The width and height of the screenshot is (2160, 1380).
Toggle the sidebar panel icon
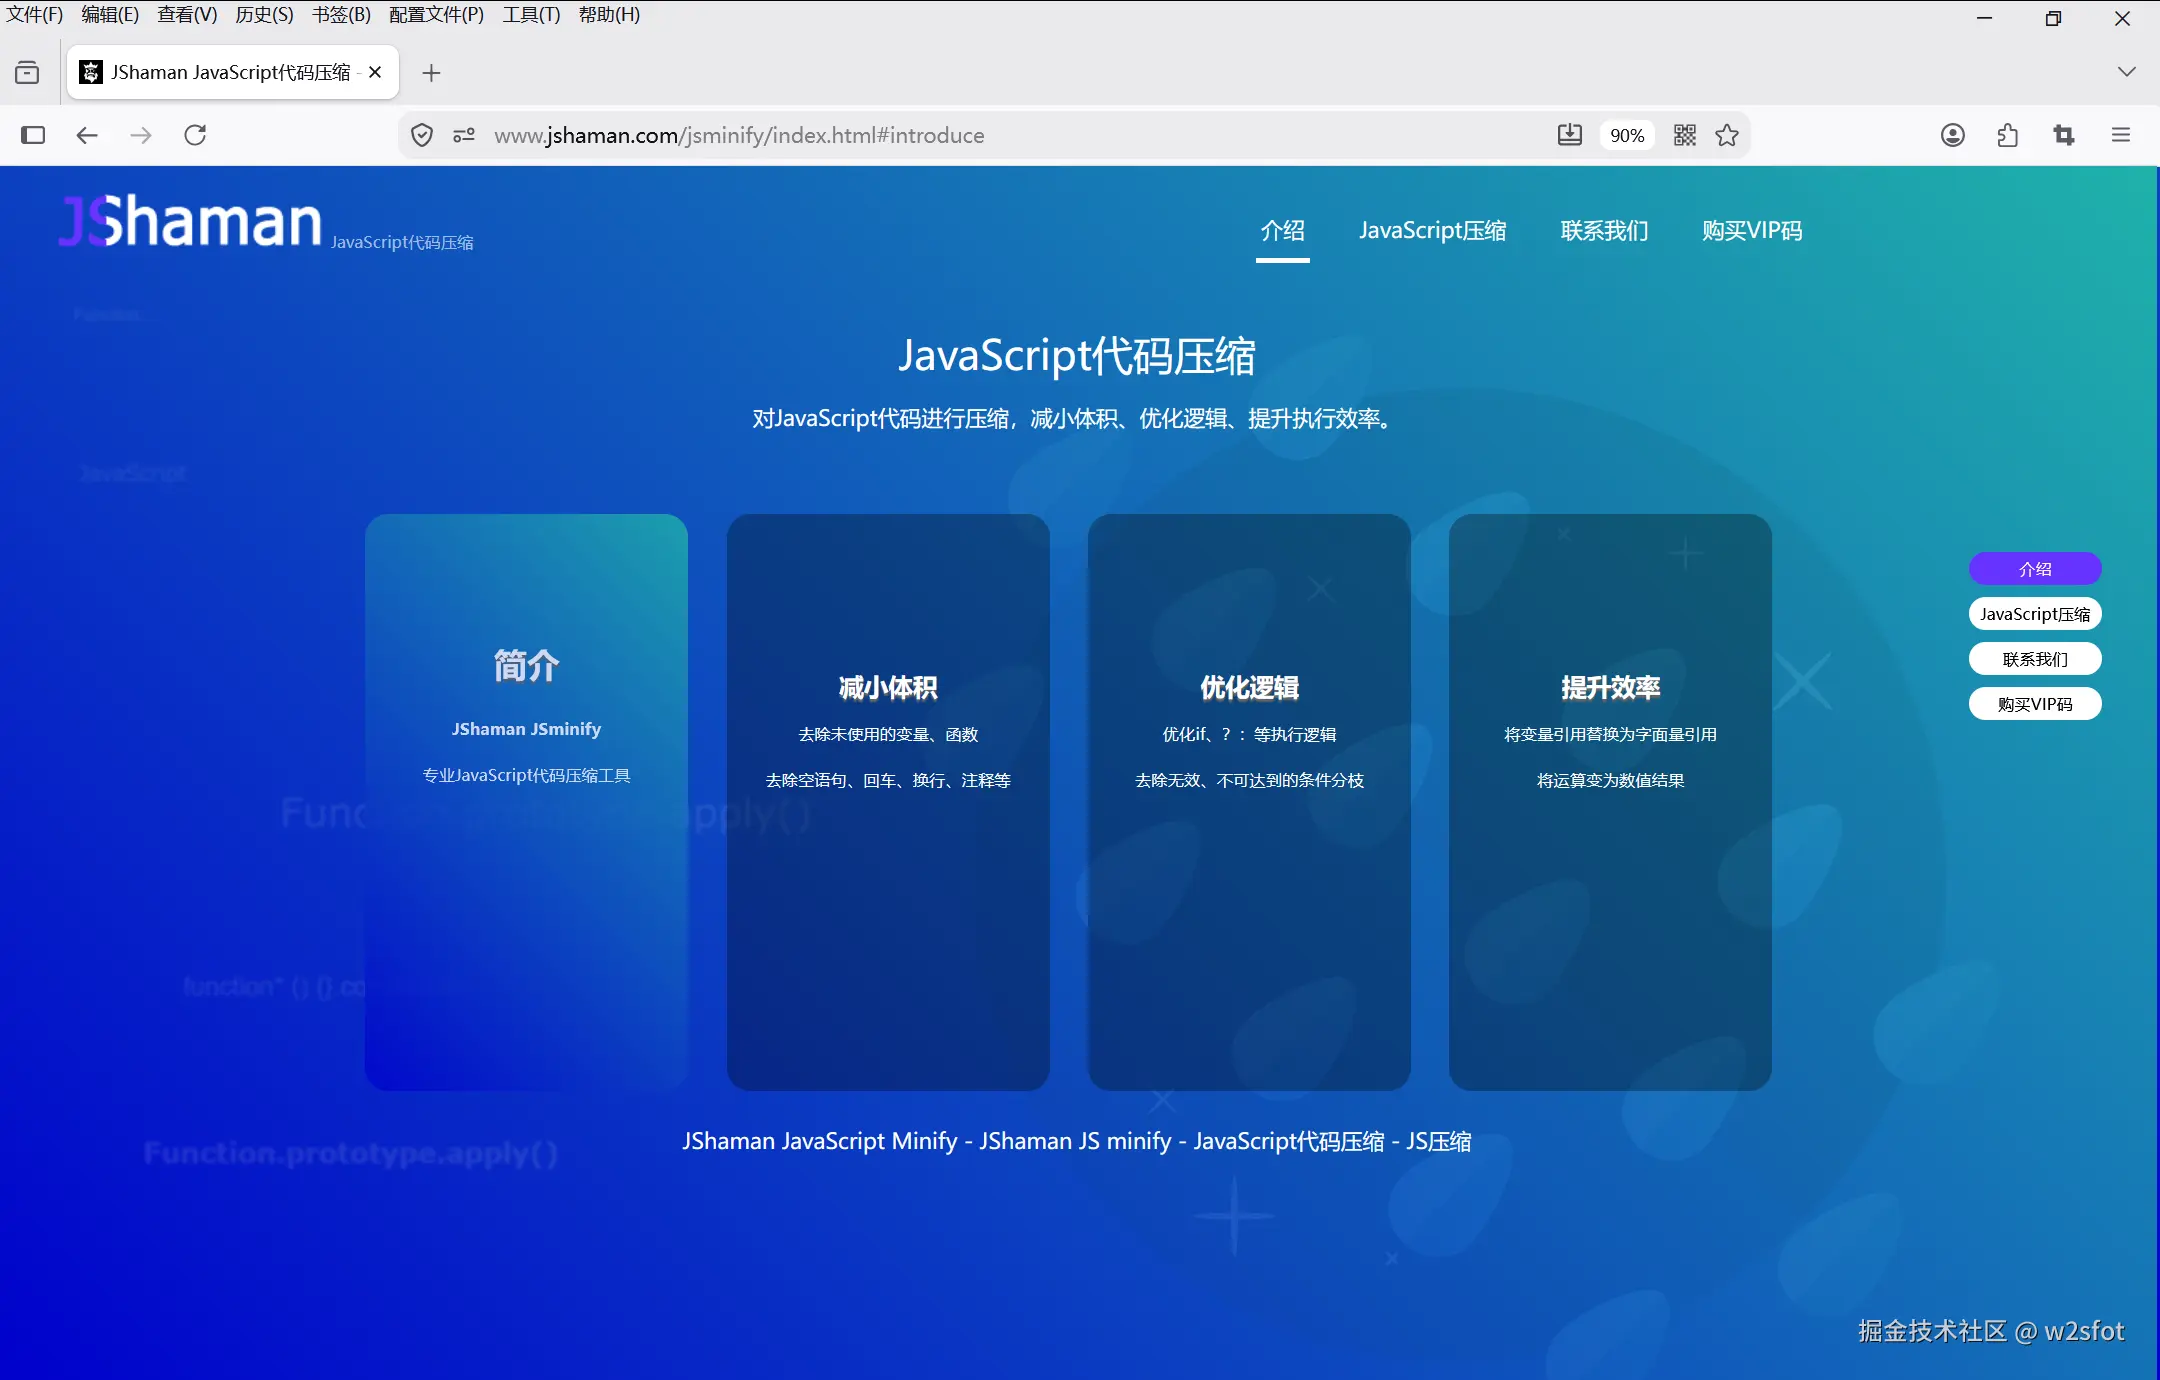(x=33, y=135)
